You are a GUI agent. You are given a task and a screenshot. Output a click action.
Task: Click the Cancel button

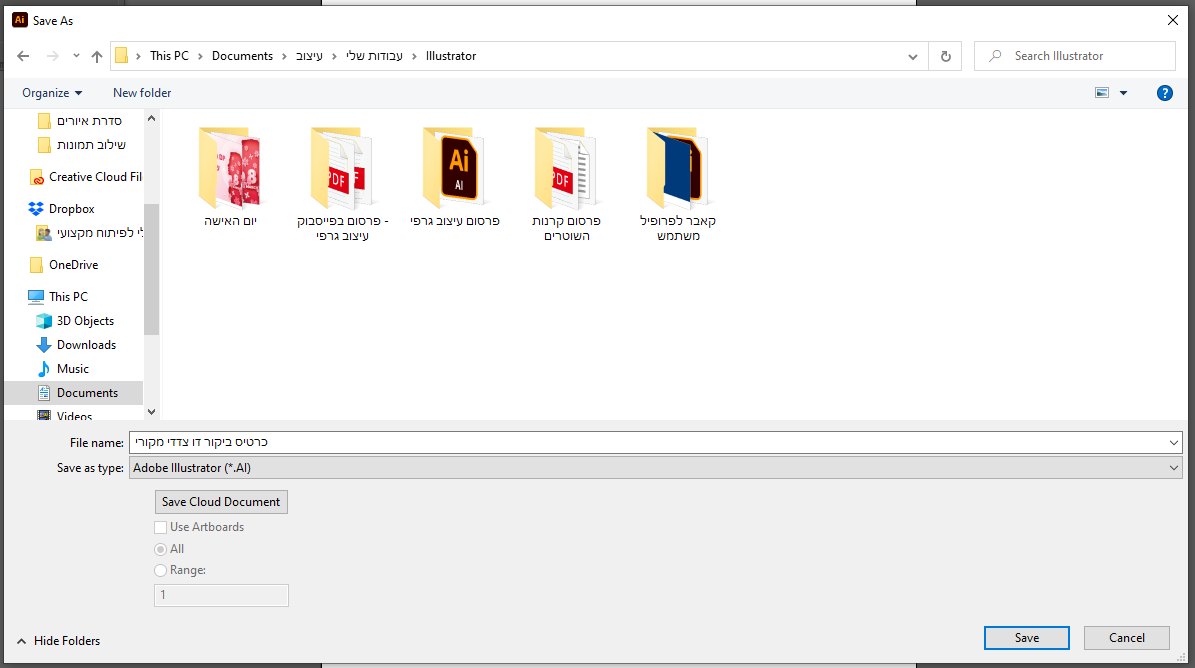coord(1126,638)
